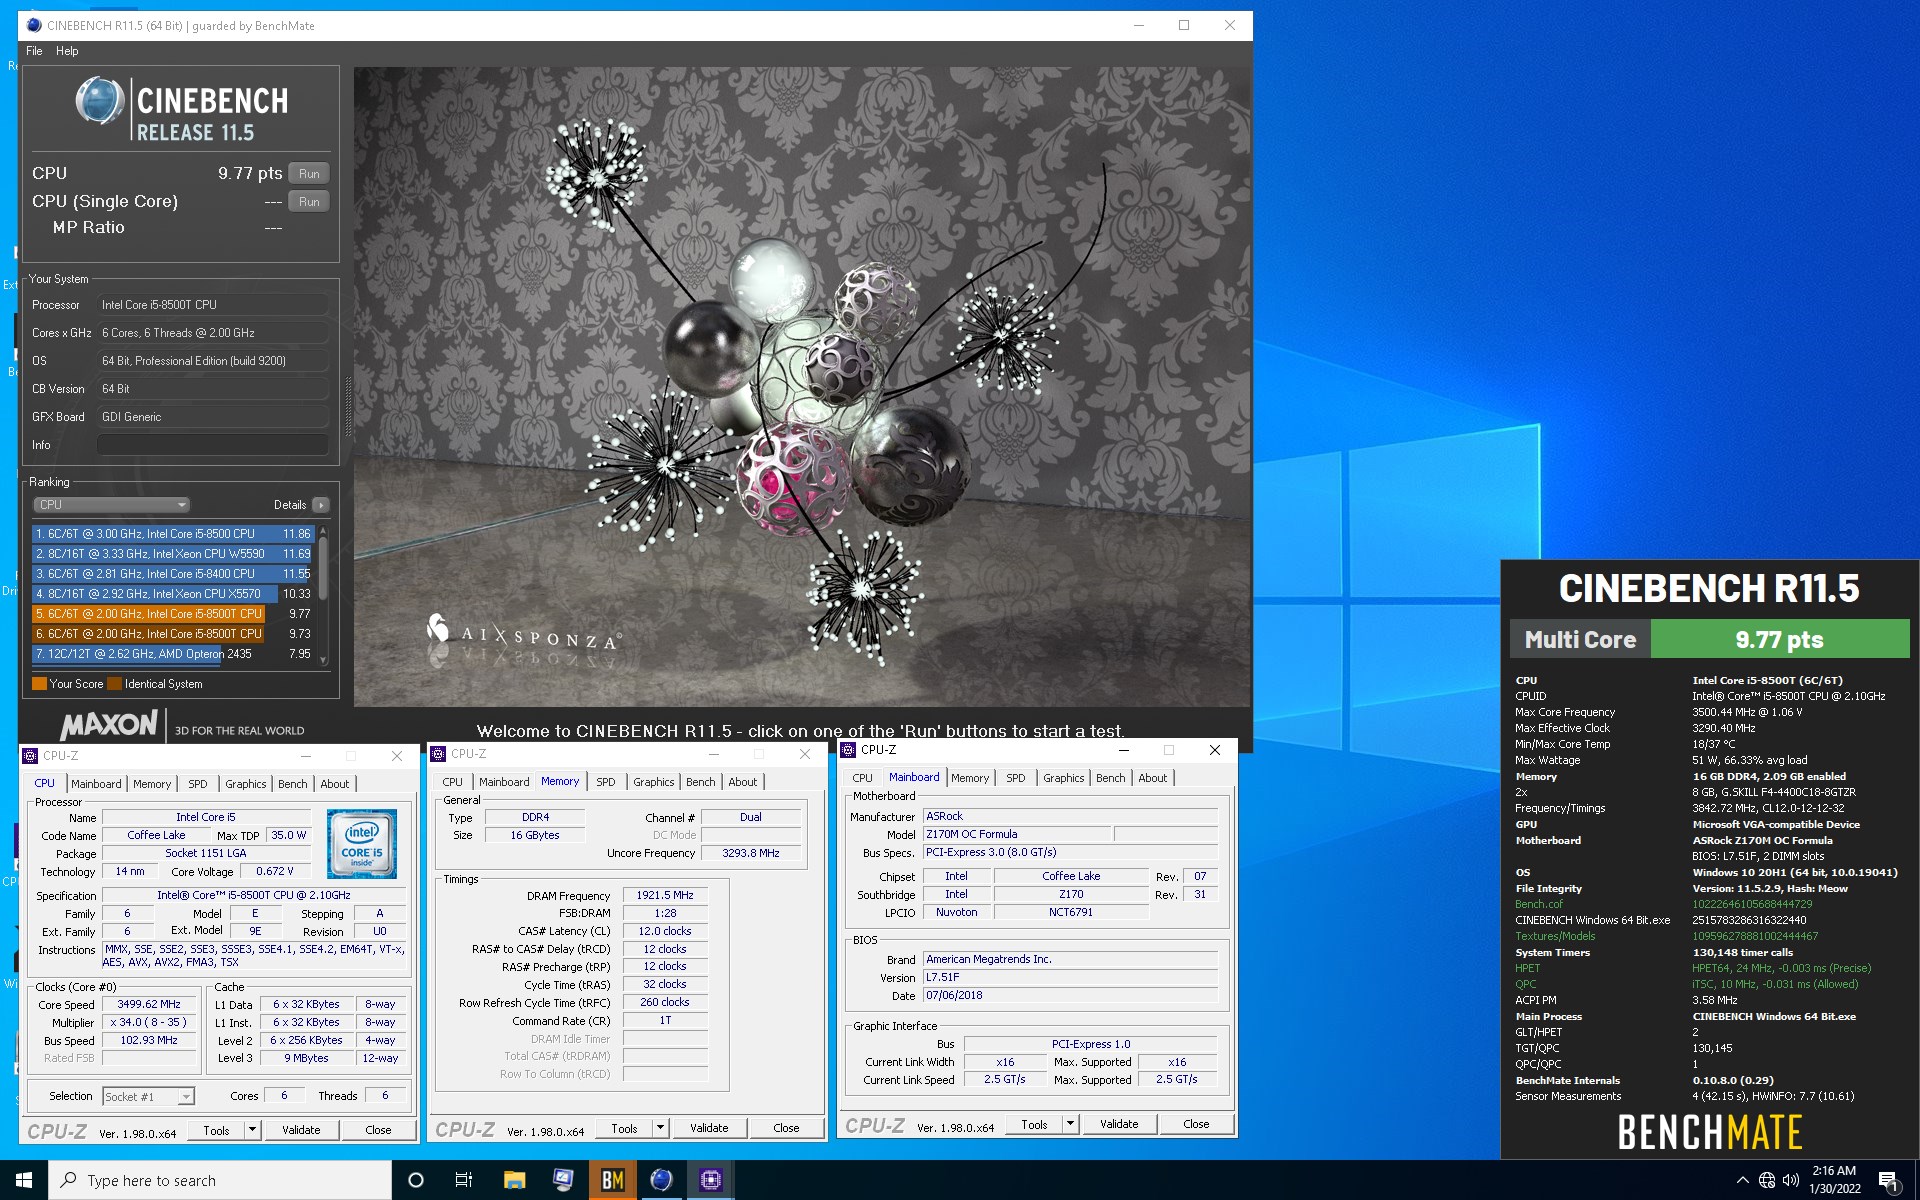Expand Tools dropdown arrow in left CPU-Z

click(252, 1130)
